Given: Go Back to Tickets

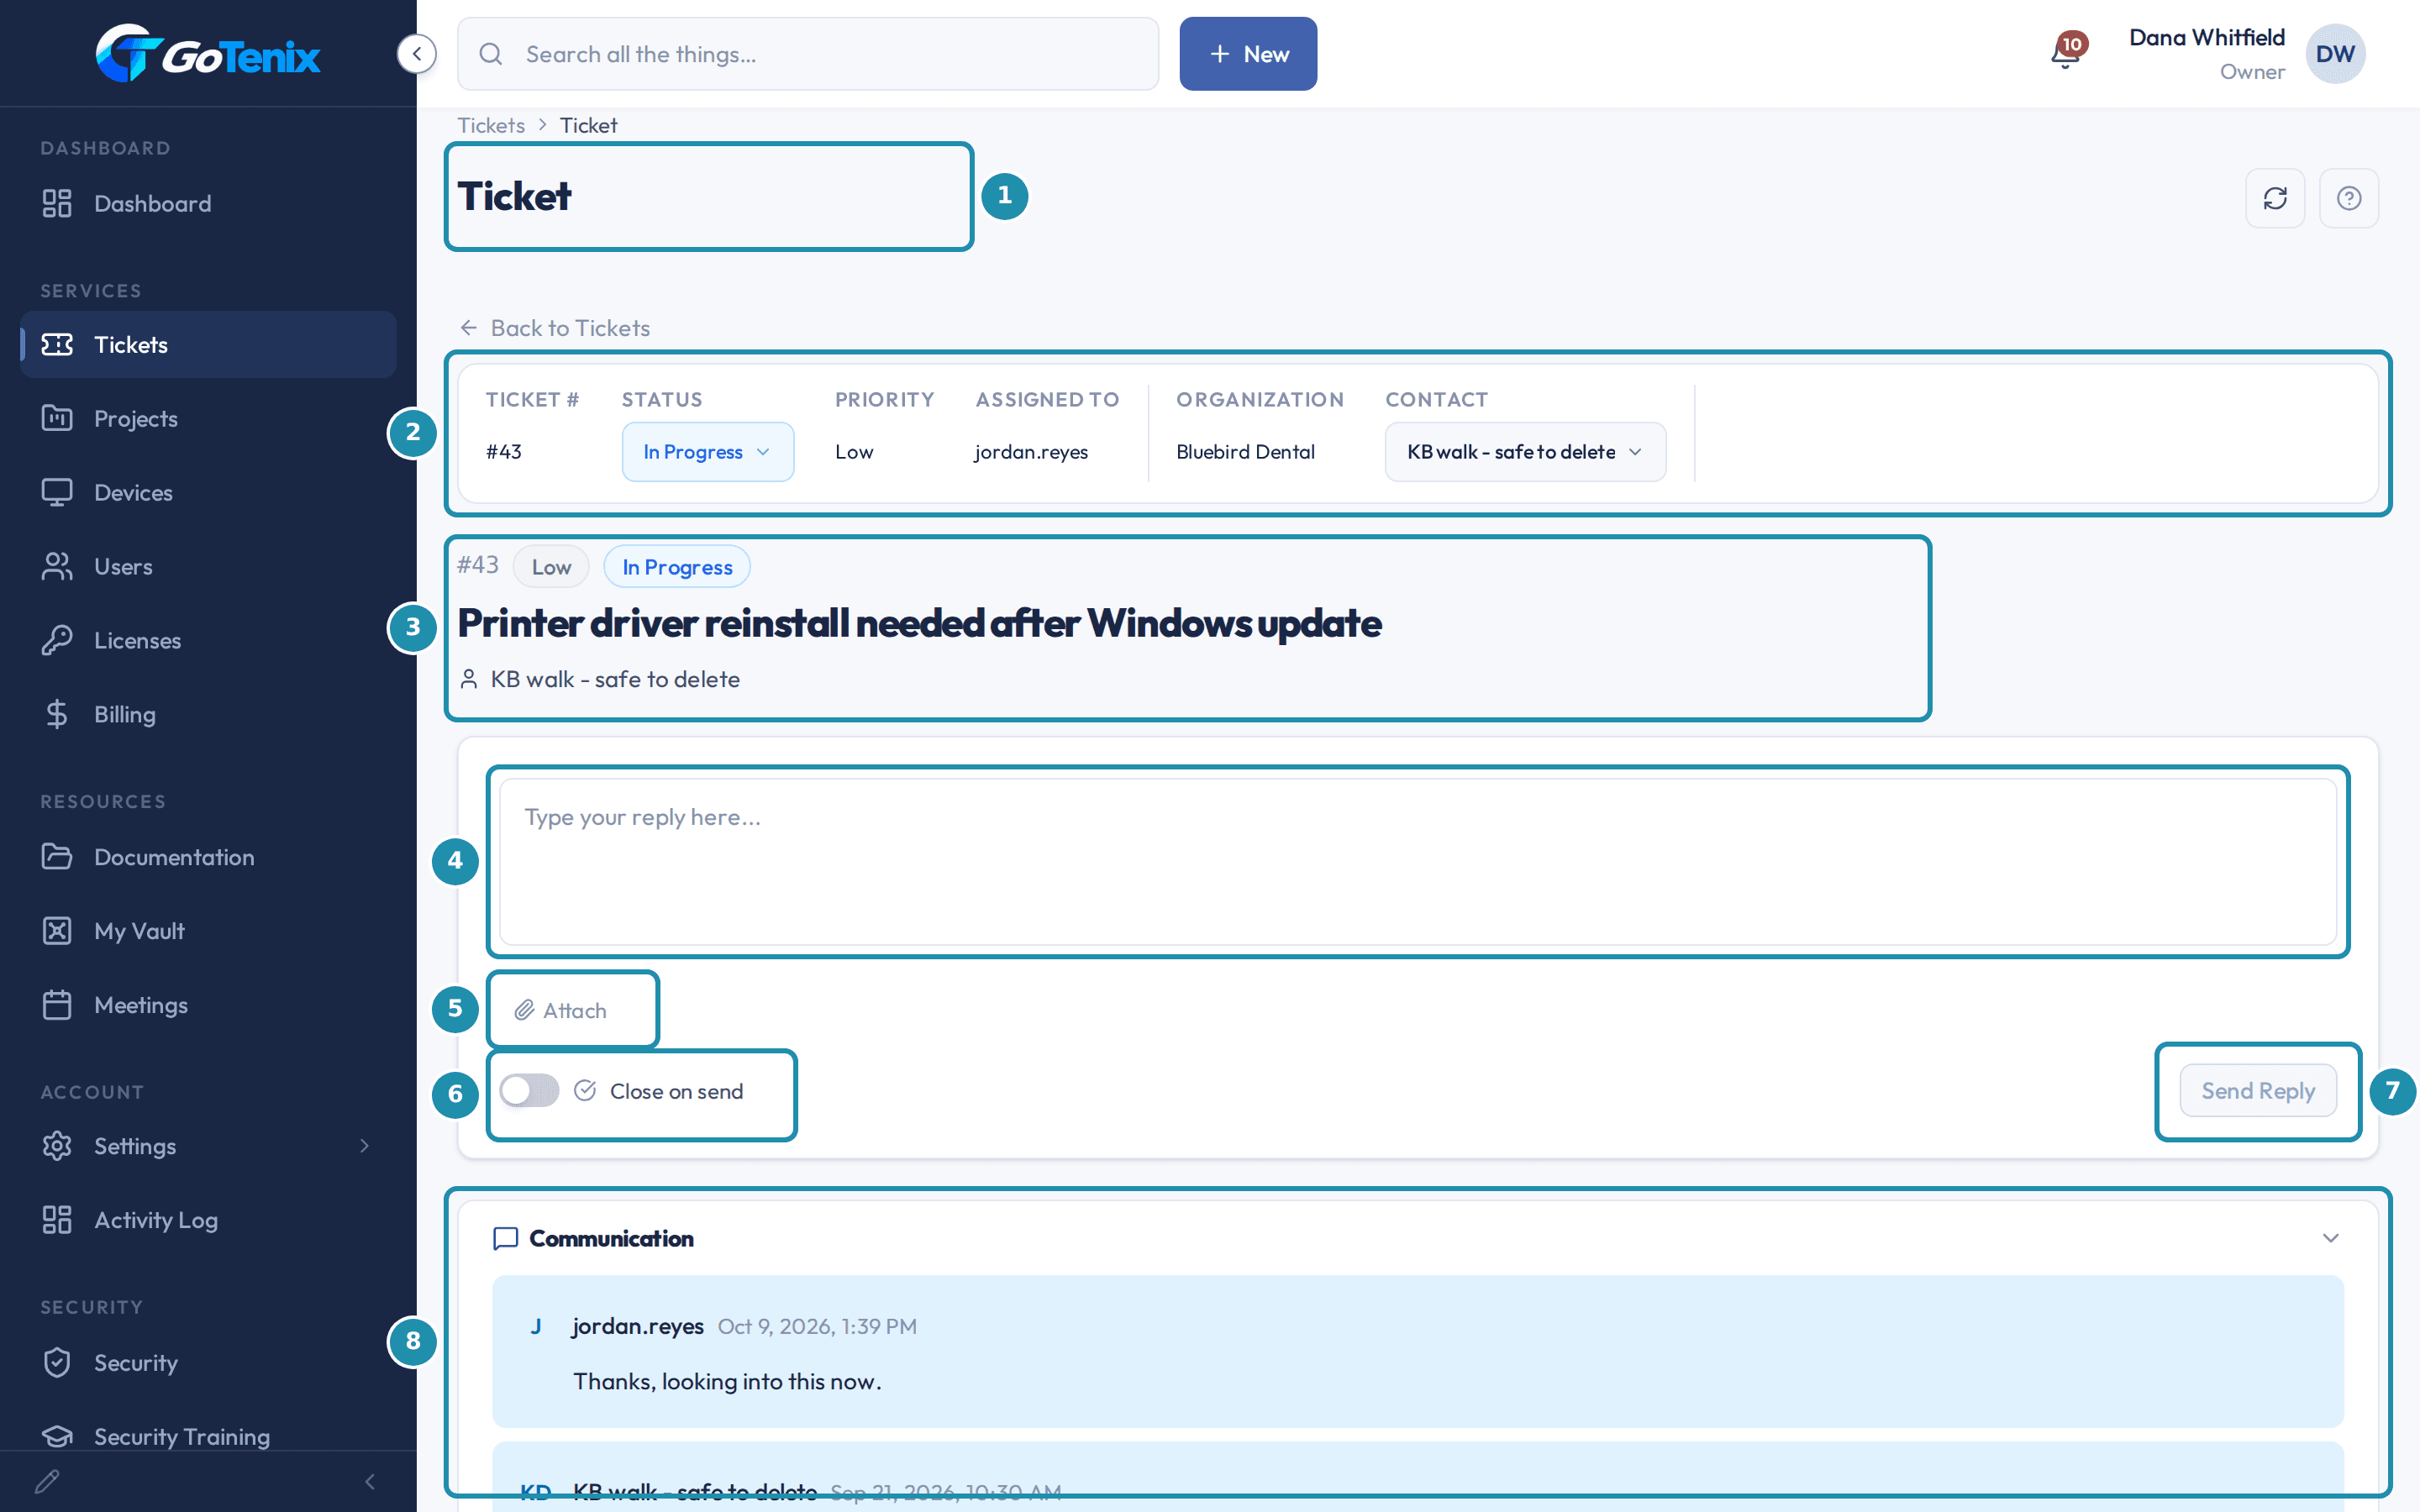Looking at the screenshot, I should [554, 328].
